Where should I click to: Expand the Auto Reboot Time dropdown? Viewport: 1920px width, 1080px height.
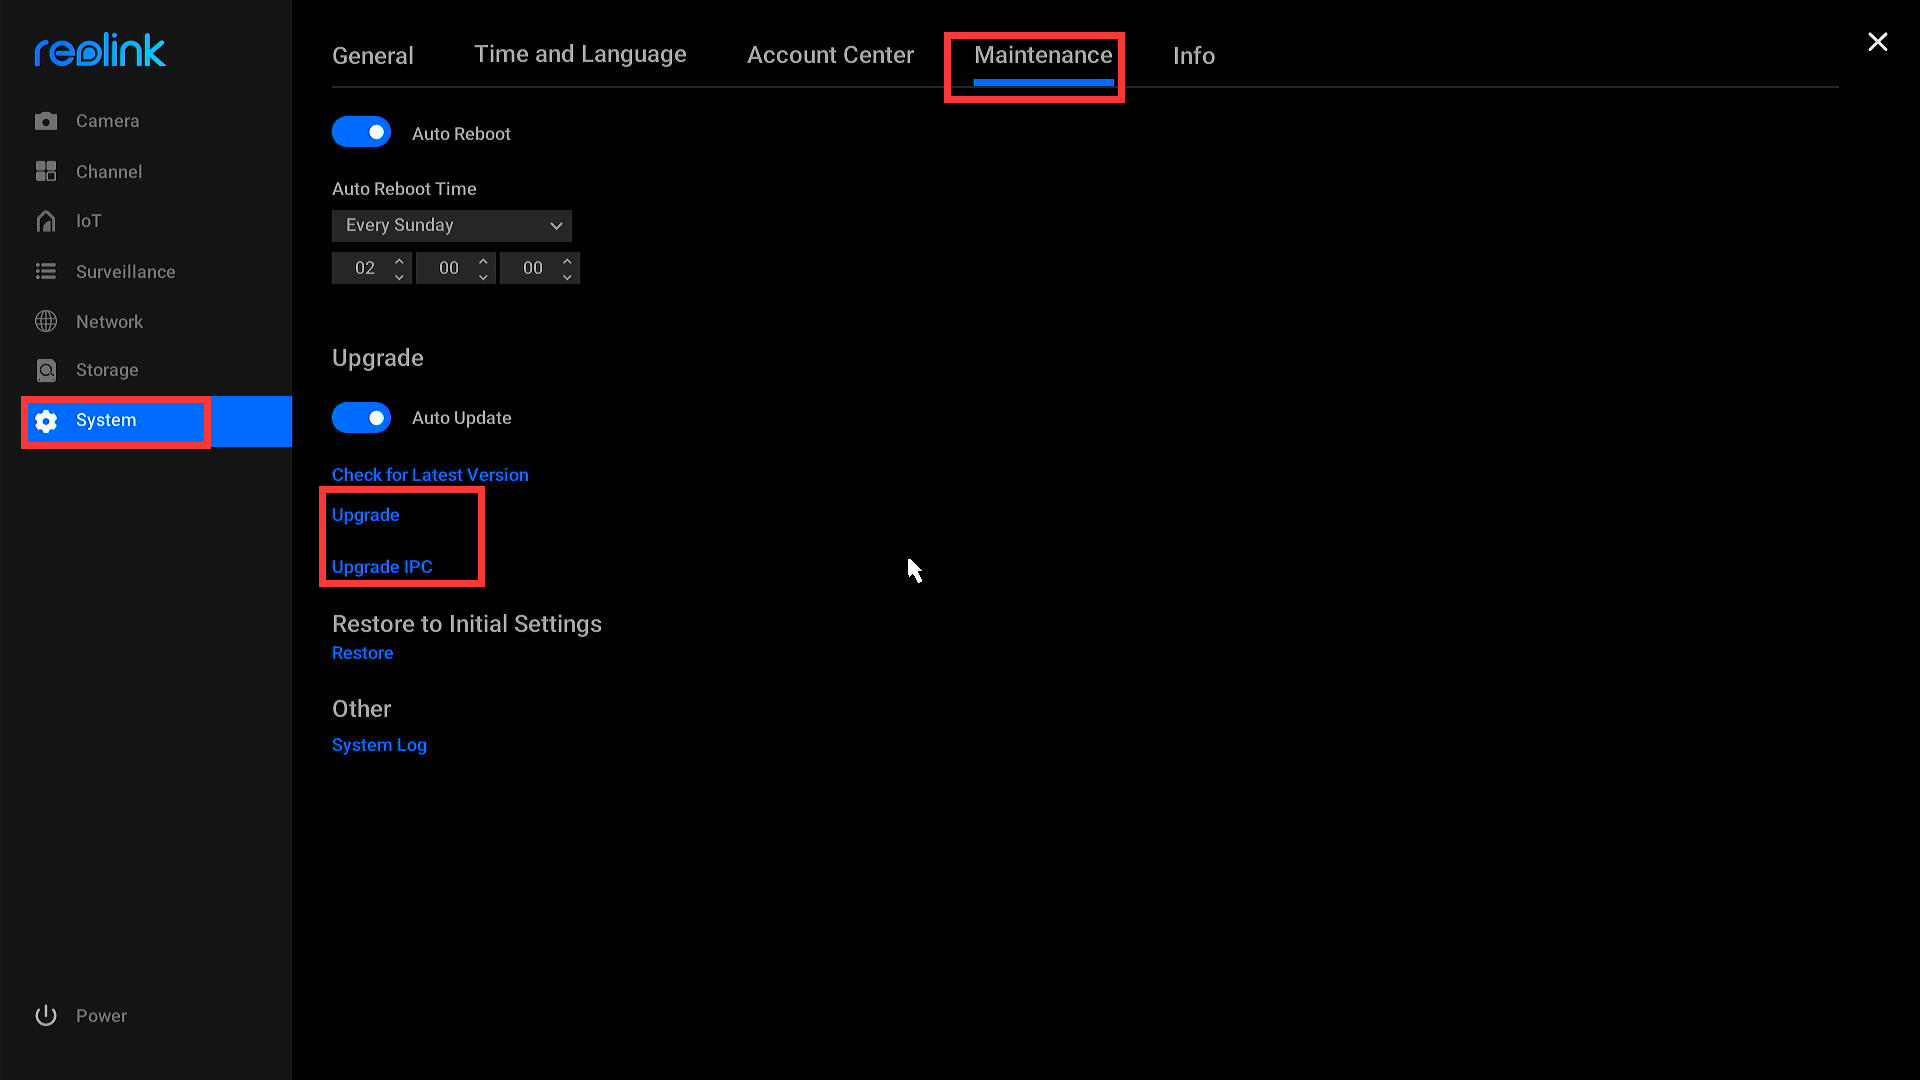tap(452, 224)
